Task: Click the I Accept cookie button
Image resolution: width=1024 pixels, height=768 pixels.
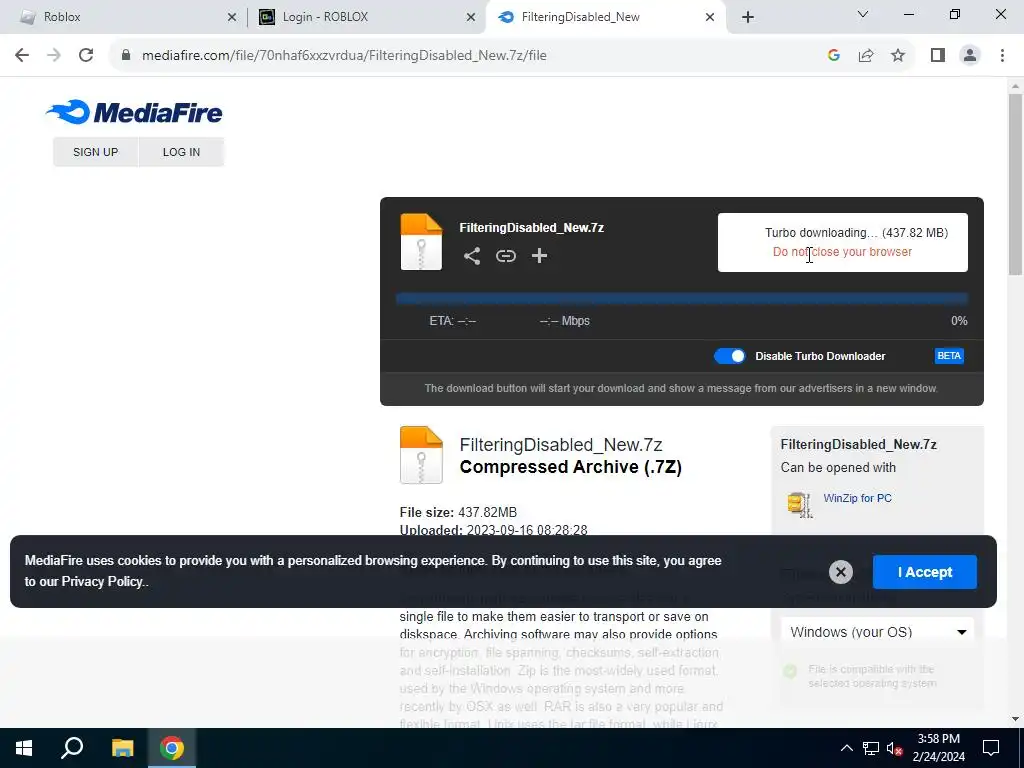Action: pos(925,572)
